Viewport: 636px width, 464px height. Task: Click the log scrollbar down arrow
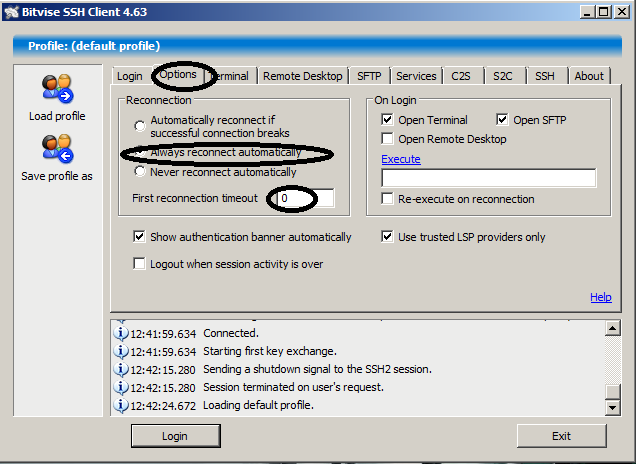tap(612, 407)
